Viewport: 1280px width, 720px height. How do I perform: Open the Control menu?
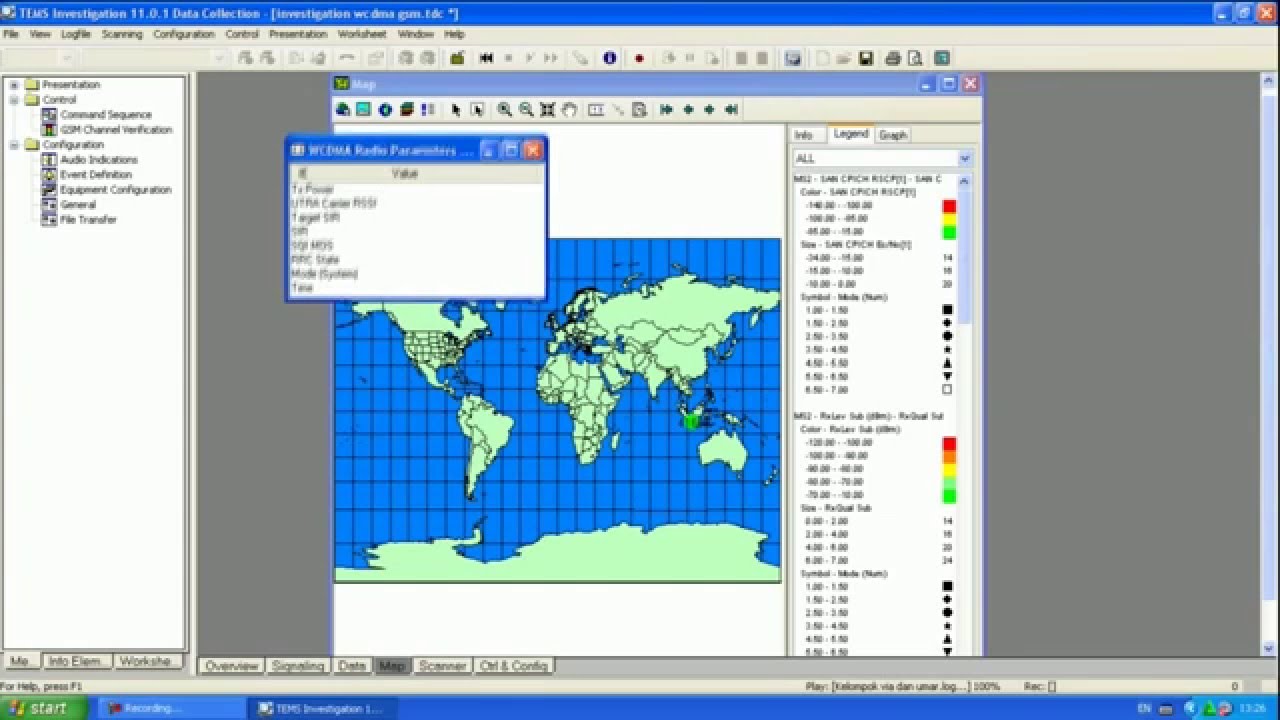pos(242,34)
